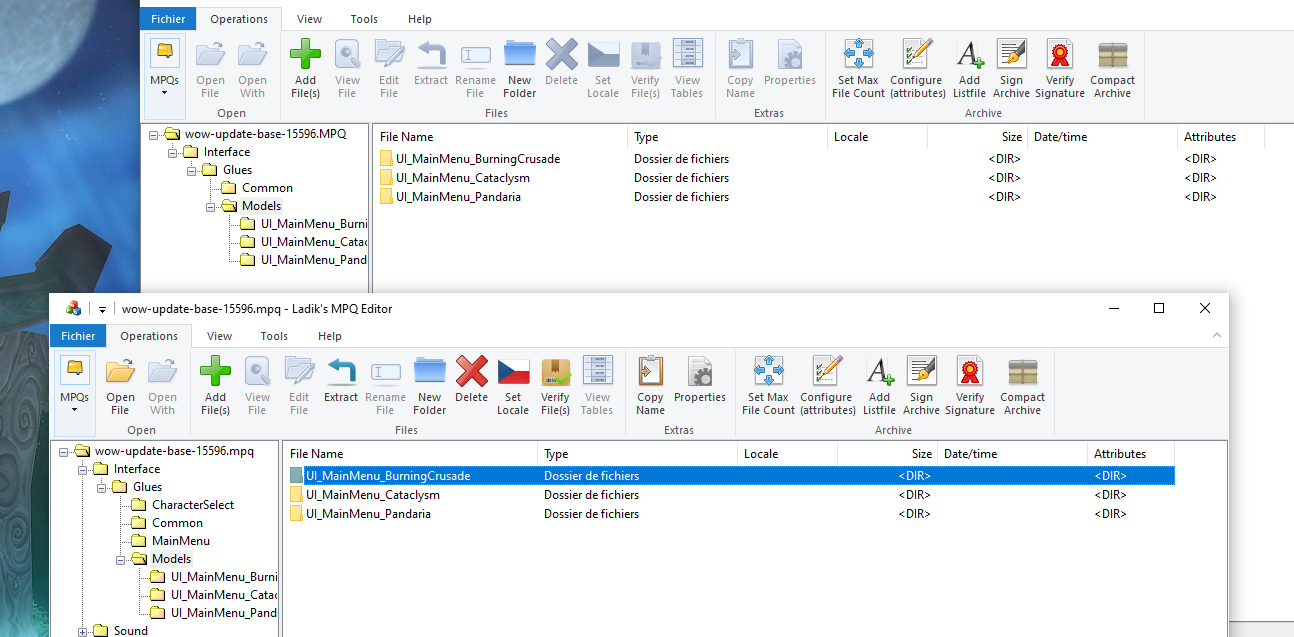Viewport: 1294px width, 637px height.
Task: Sort by Attributes column in front window
Action: click(1131, 454)
